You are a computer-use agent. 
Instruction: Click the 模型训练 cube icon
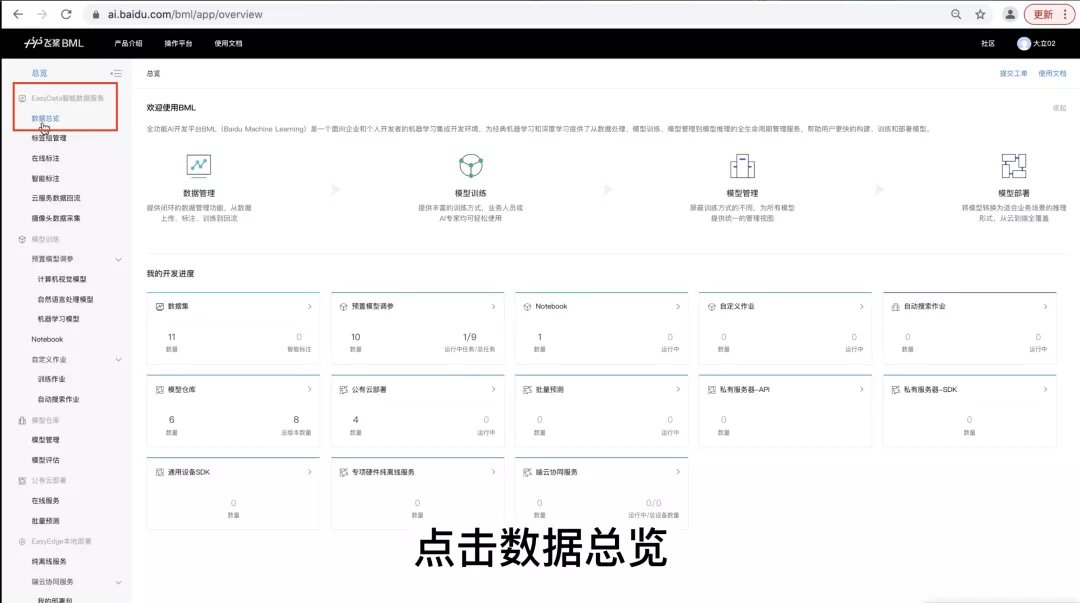pos(471,165)
